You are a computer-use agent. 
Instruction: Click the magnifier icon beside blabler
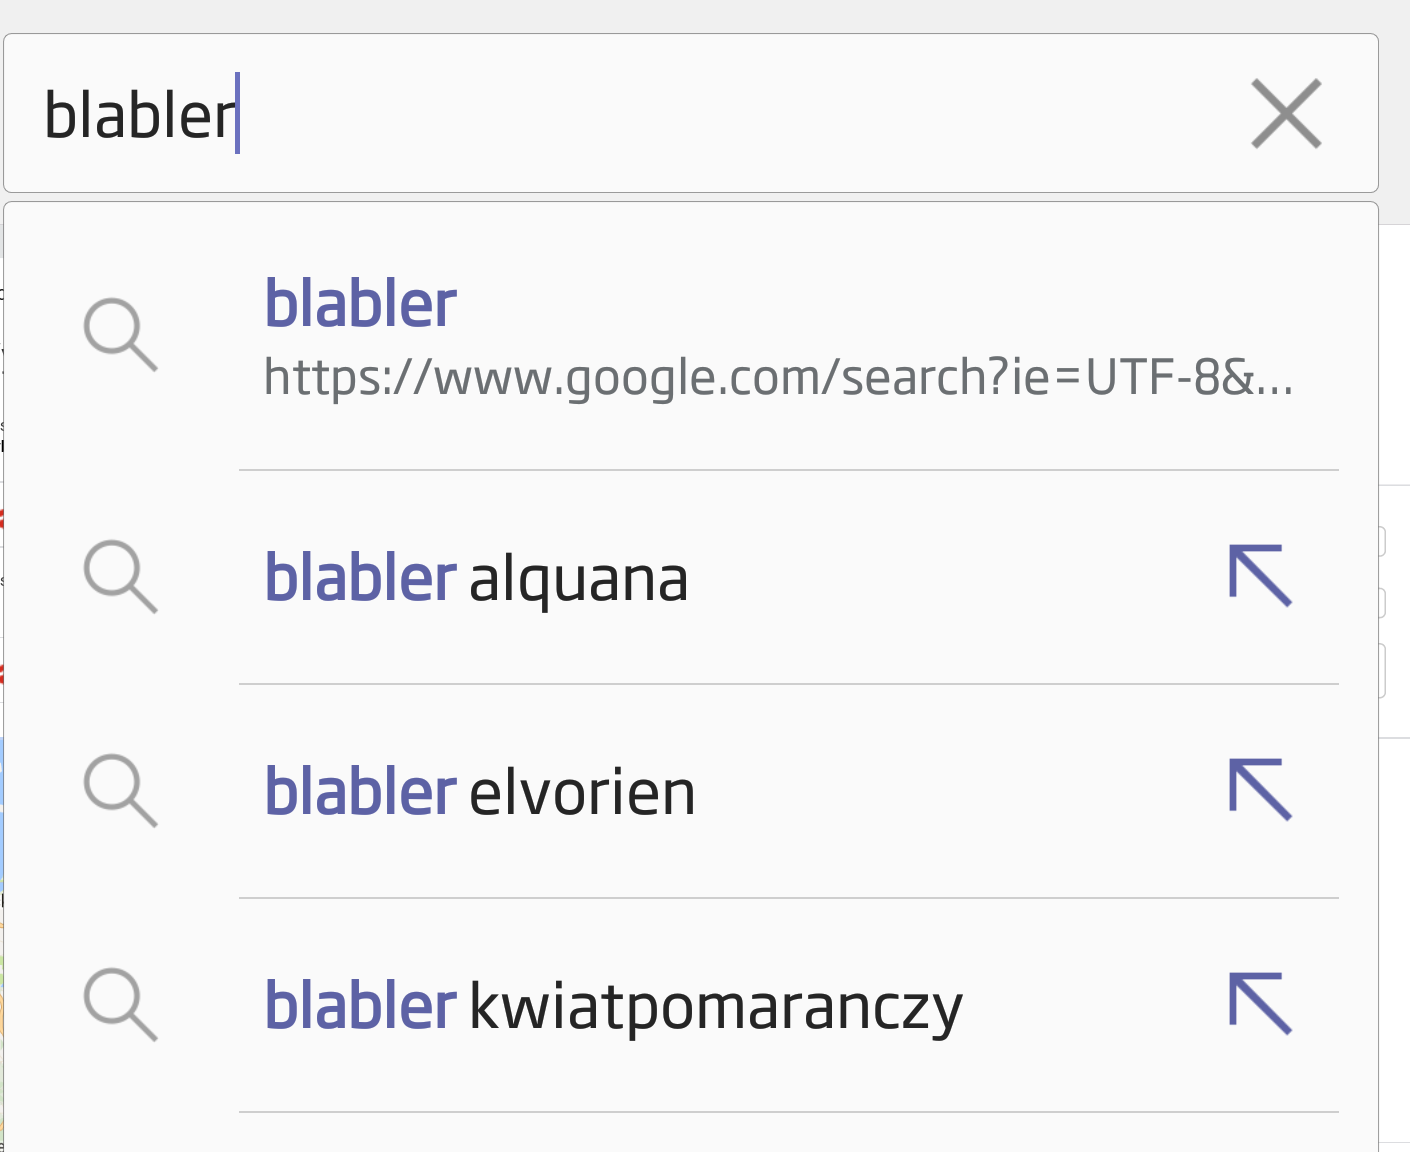pos(120,334)
